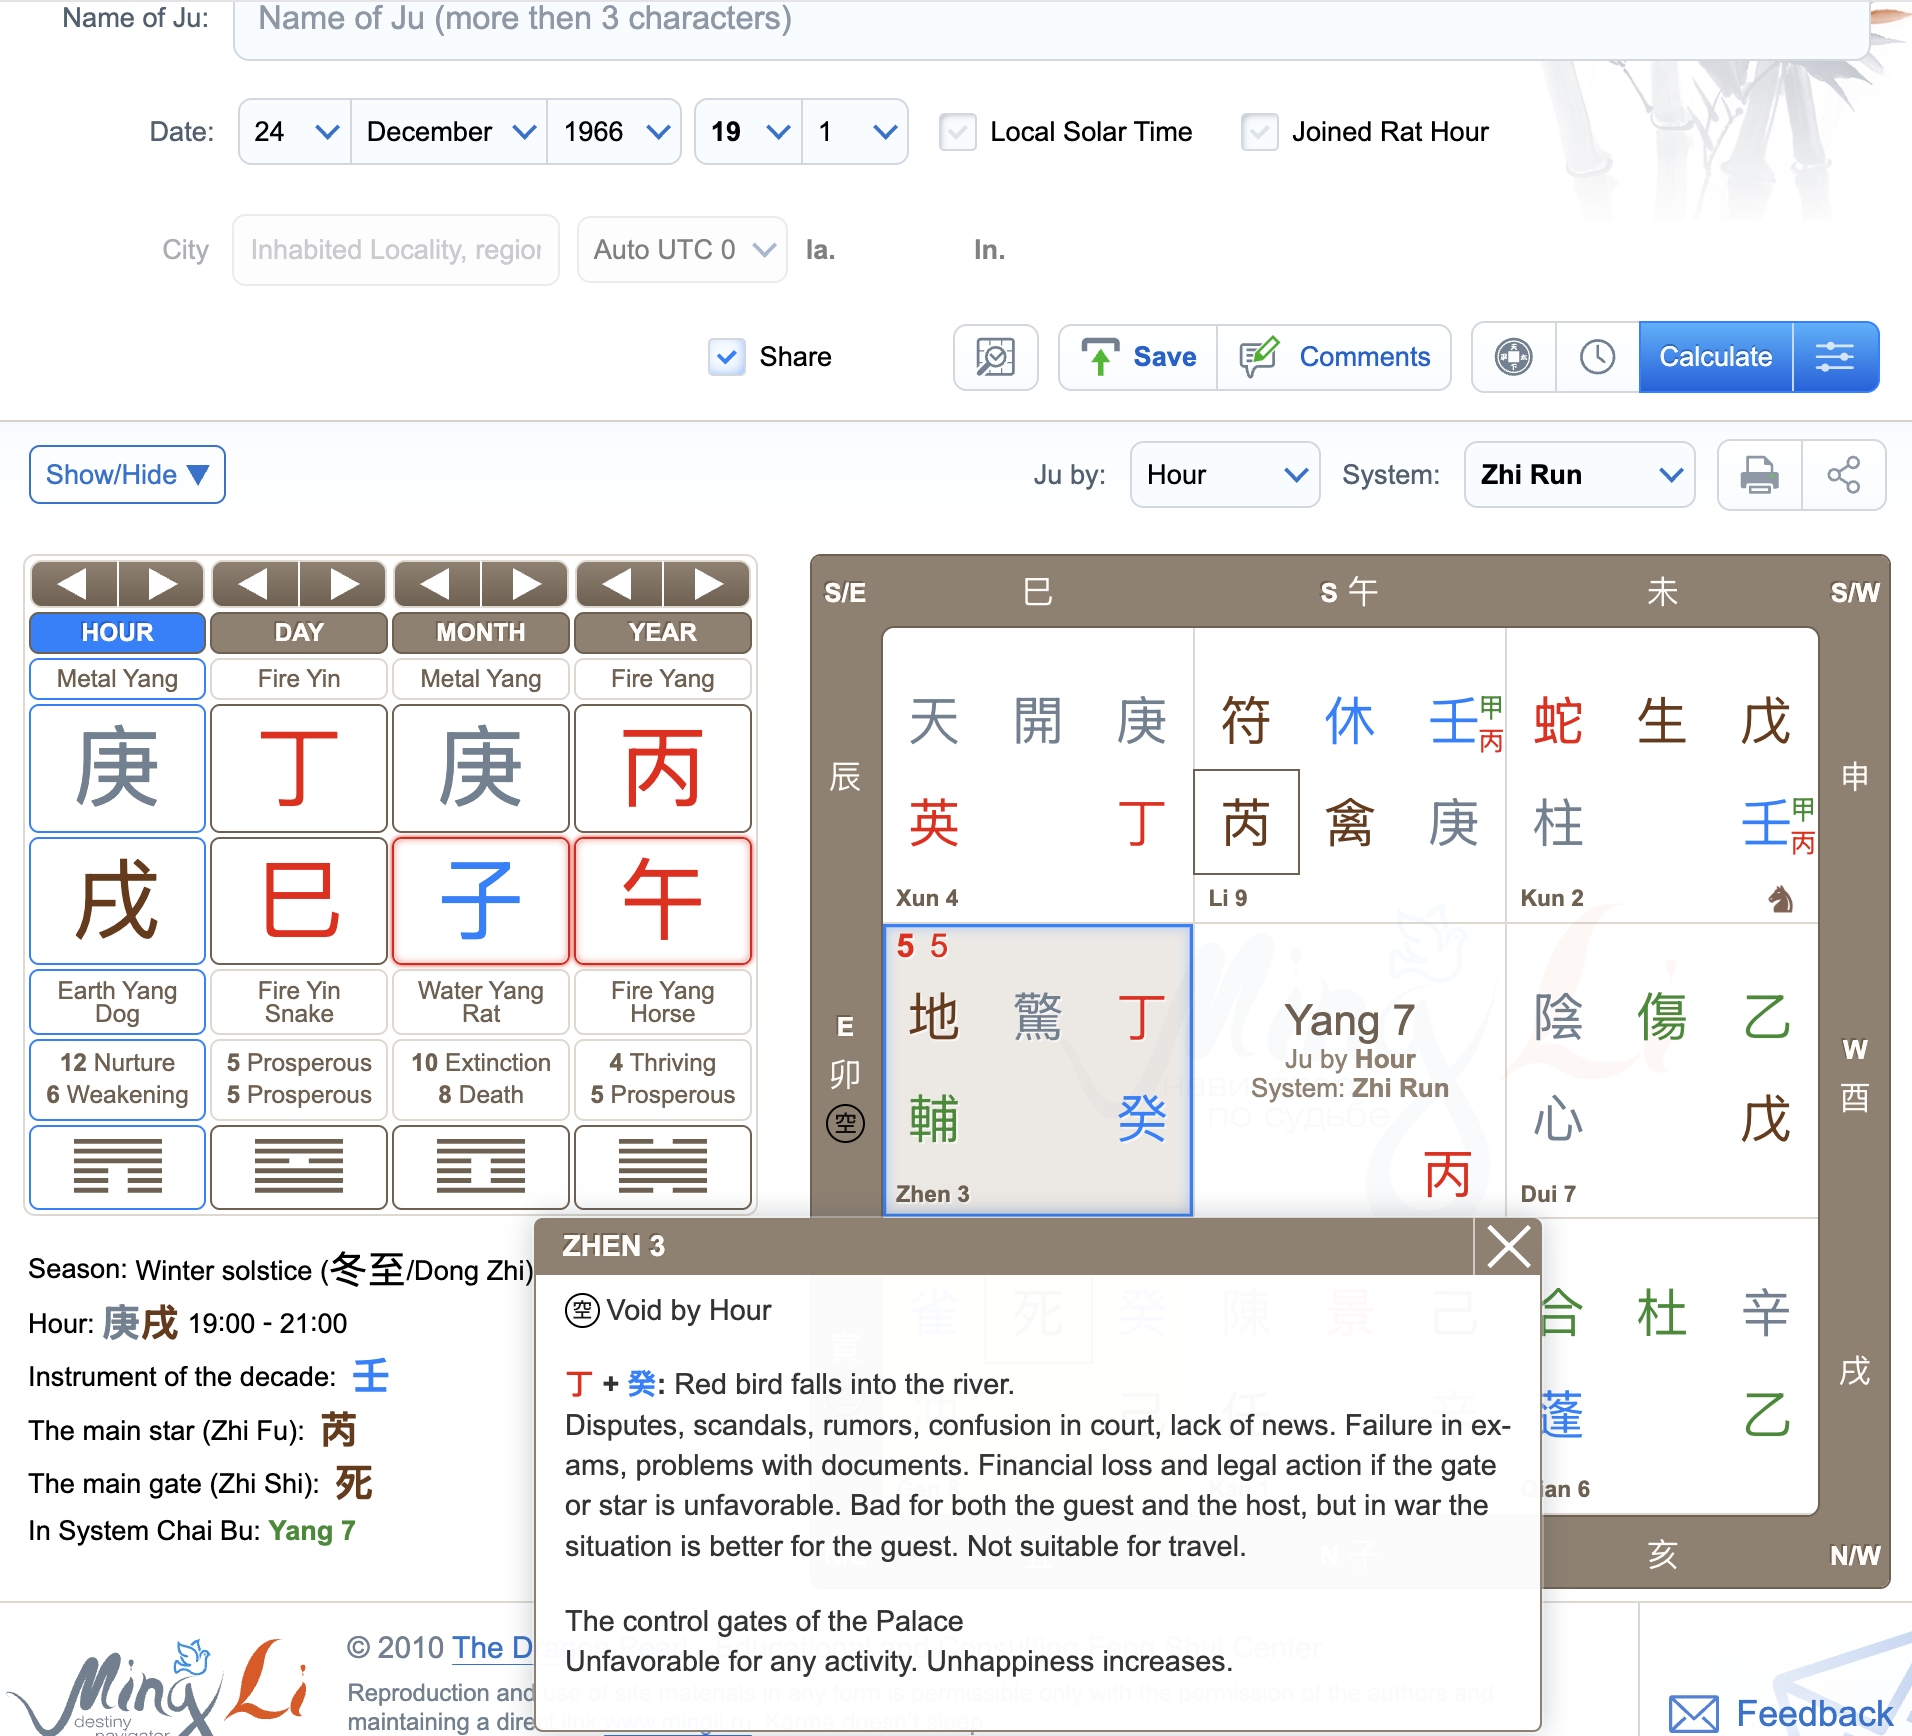This screenshot has width=1912, height=1736.
Task: Click the Day pillar trigram symbol
Action: (x=299, y=1167)
